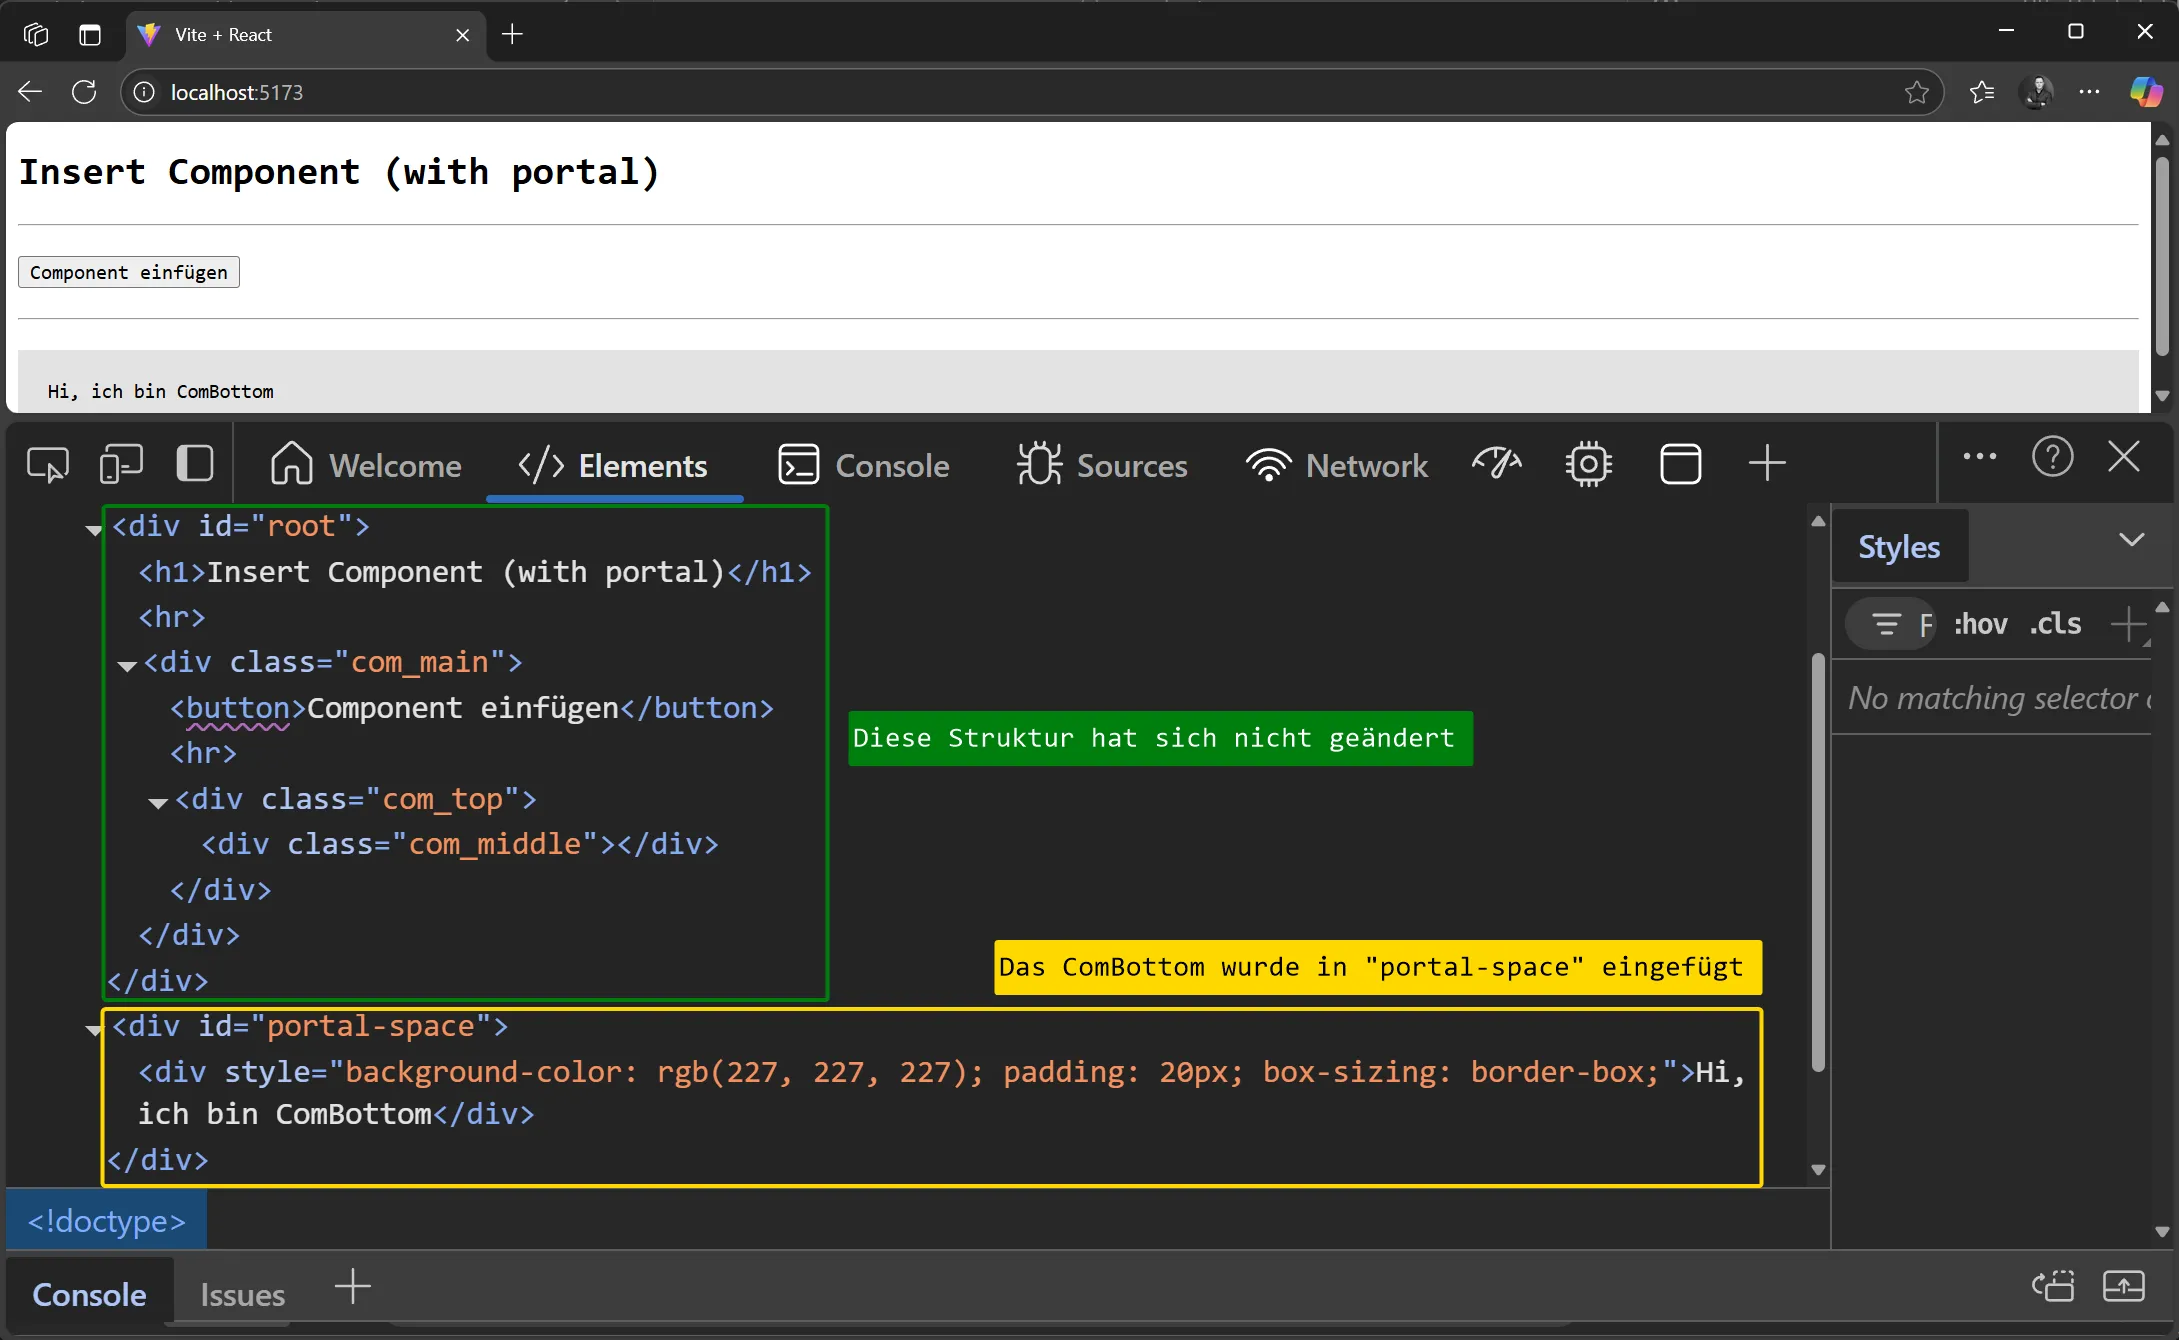Open a new browser tab
Image resolution: width=2179 pixels, height=1340 pixels.
pyautogui.click(x=512, y=34)
